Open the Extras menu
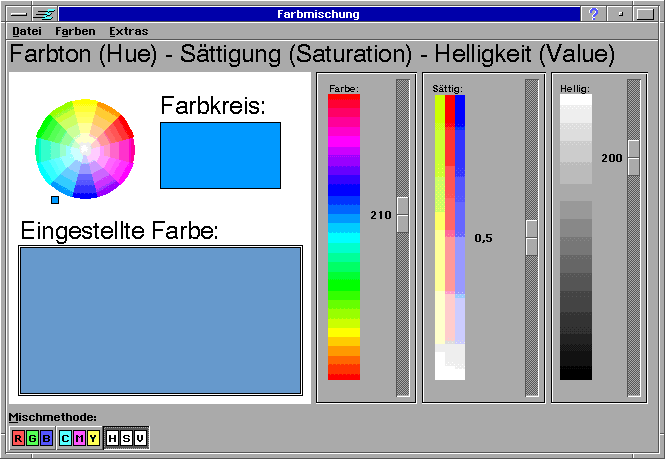This screenshot has height=460, width=666. (128, 31)
